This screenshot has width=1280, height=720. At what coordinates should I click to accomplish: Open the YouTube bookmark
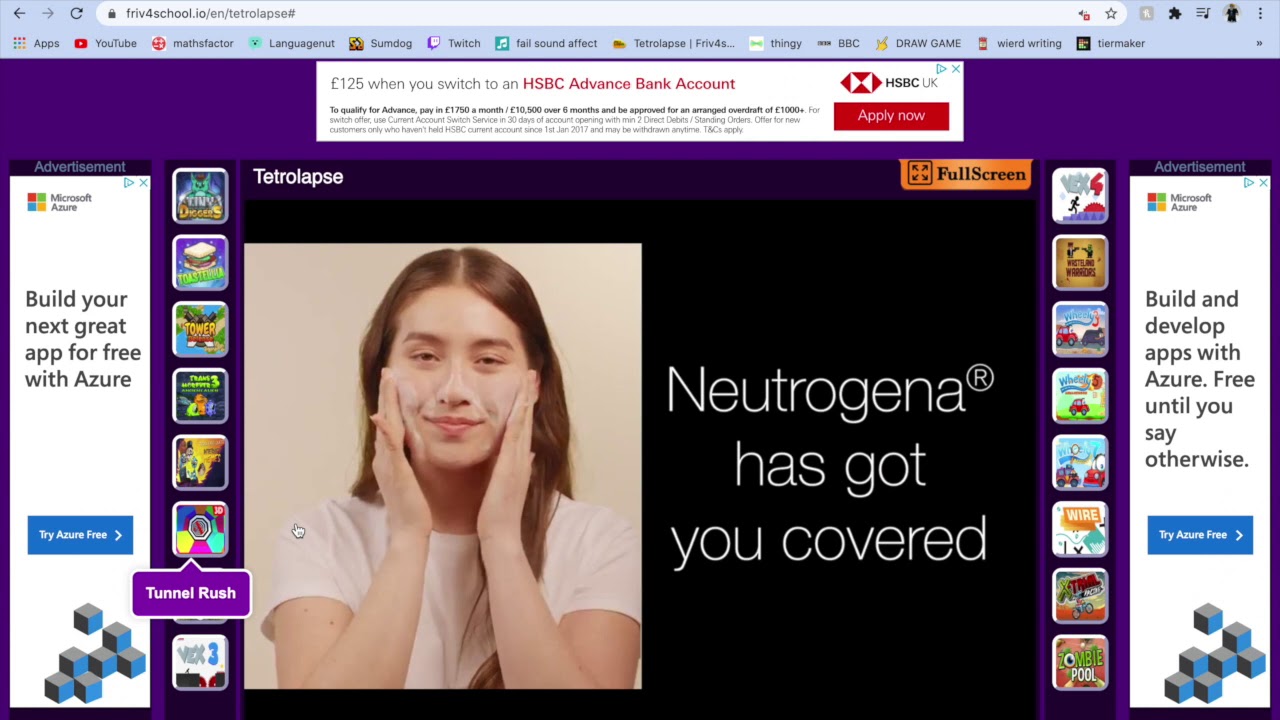[105, 44]
